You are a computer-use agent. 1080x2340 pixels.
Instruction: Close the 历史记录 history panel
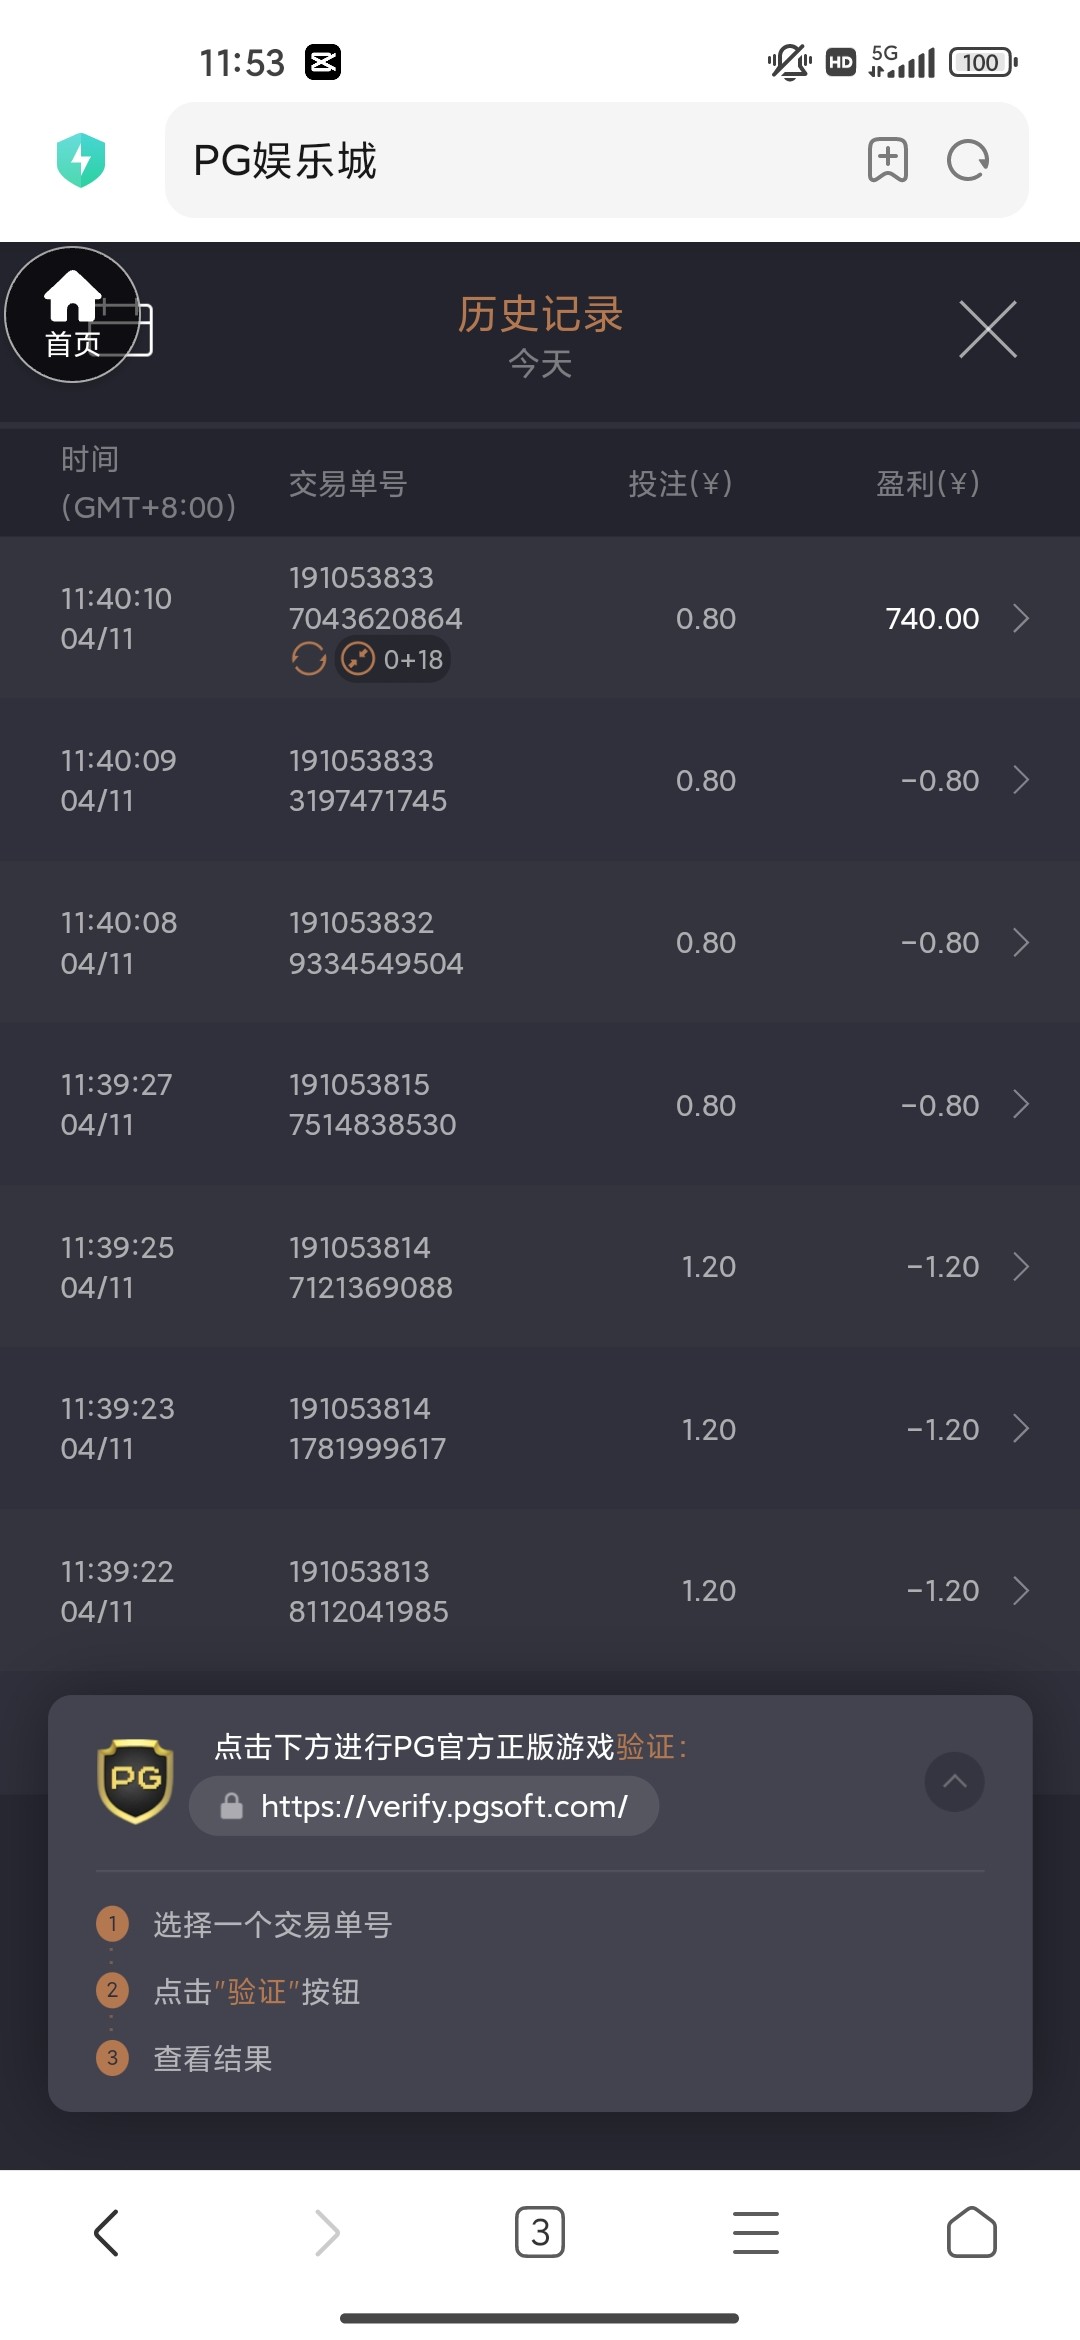(987, 329)
